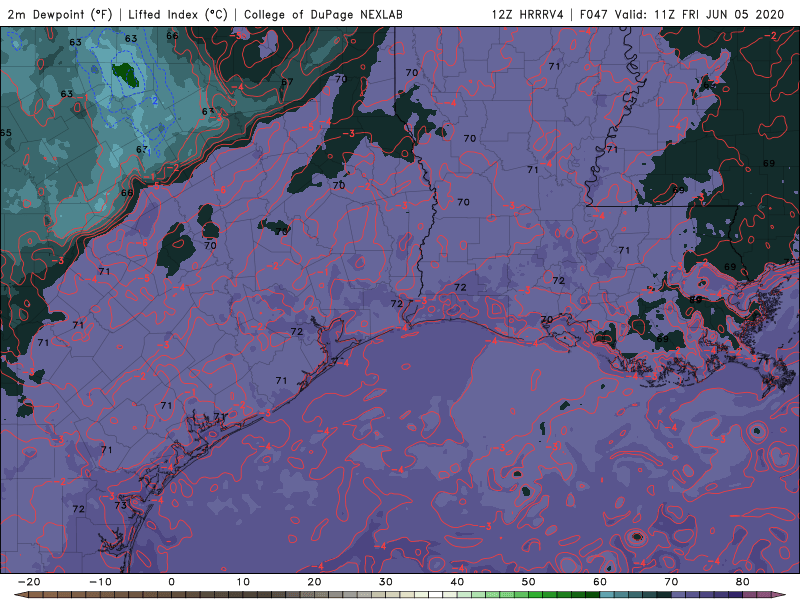Click the teal segment under 60 on the color bar
The image size is (800, 600).
[x=606, y=595]
